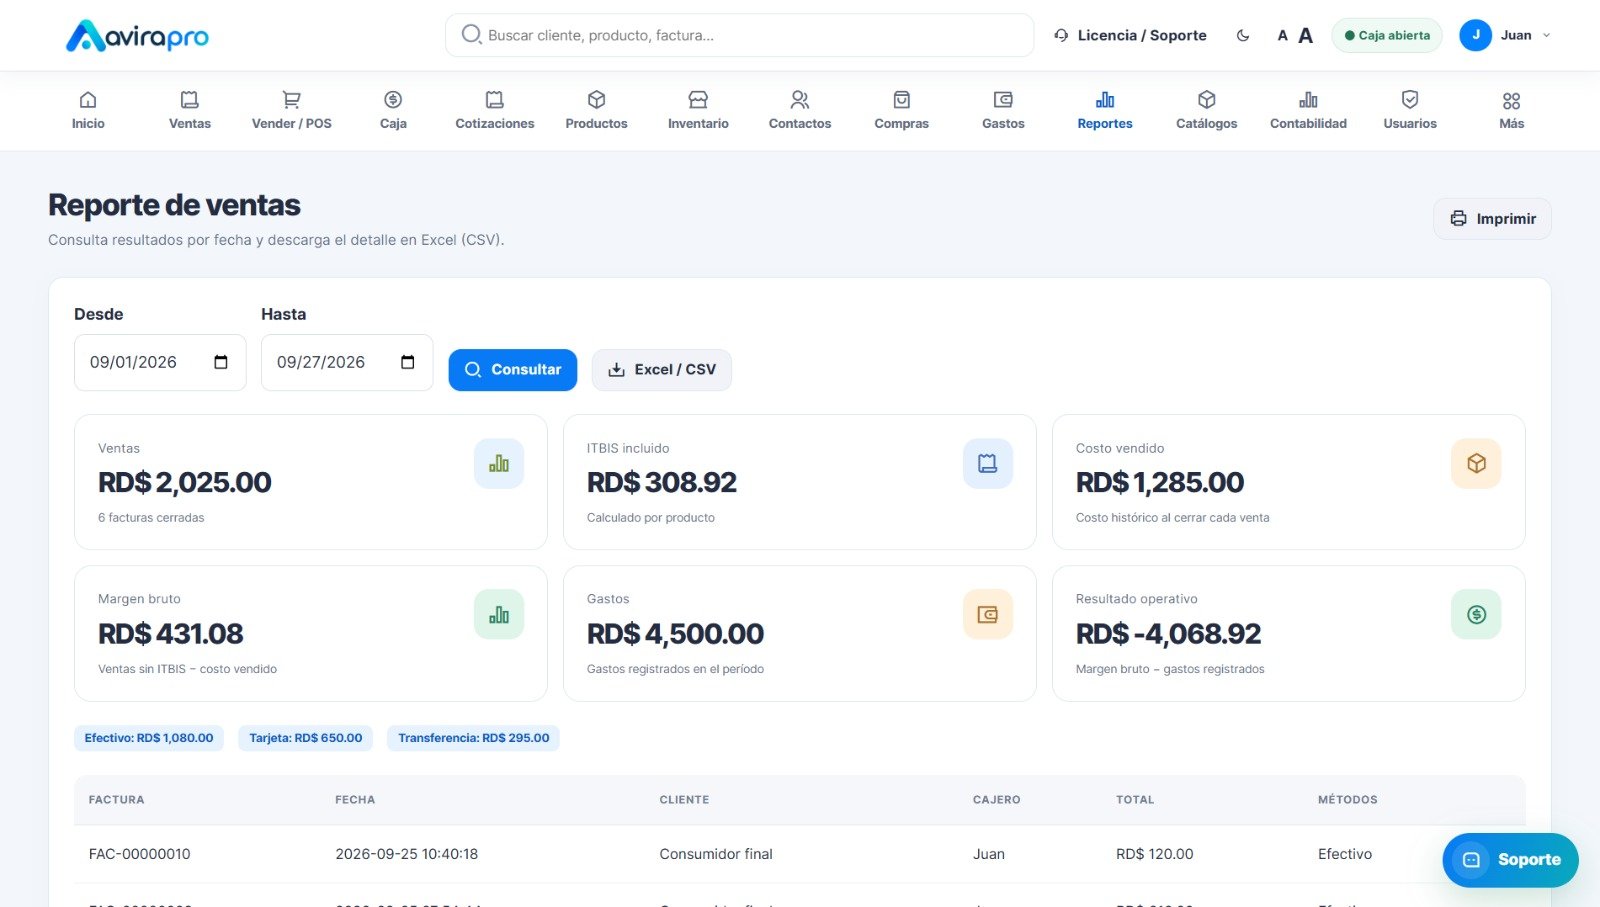Open the Juan user dropdown

click(x=1505, y=35)
